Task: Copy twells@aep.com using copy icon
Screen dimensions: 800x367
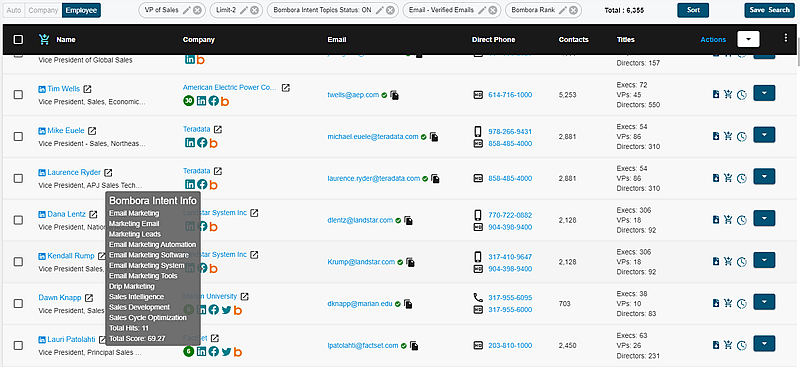Action: click(x=394, y=95)
